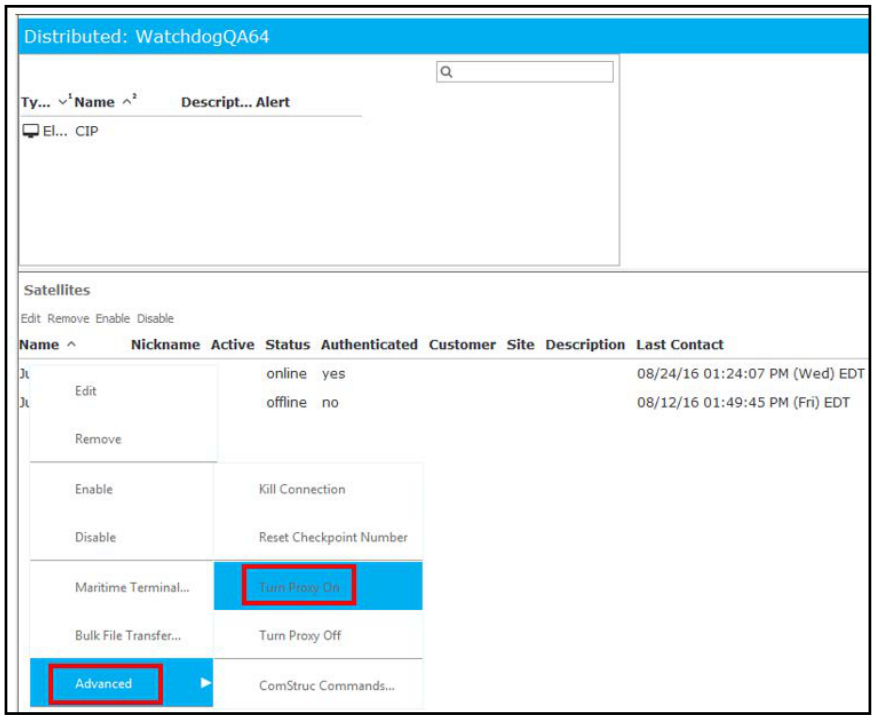Click the Distributed: WatchdogQA64 title
The width and height of the screenshot is (876, 720).
146,37
